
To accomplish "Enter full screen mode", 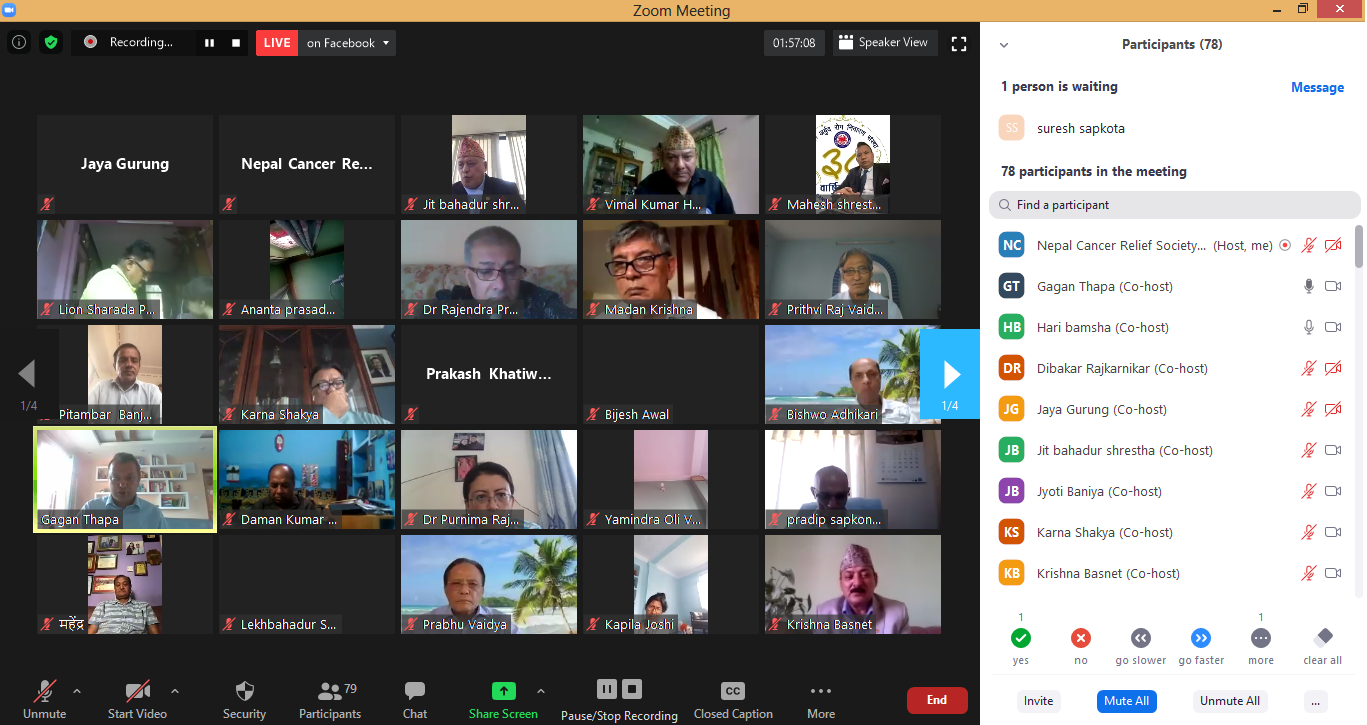I will 958,43.
